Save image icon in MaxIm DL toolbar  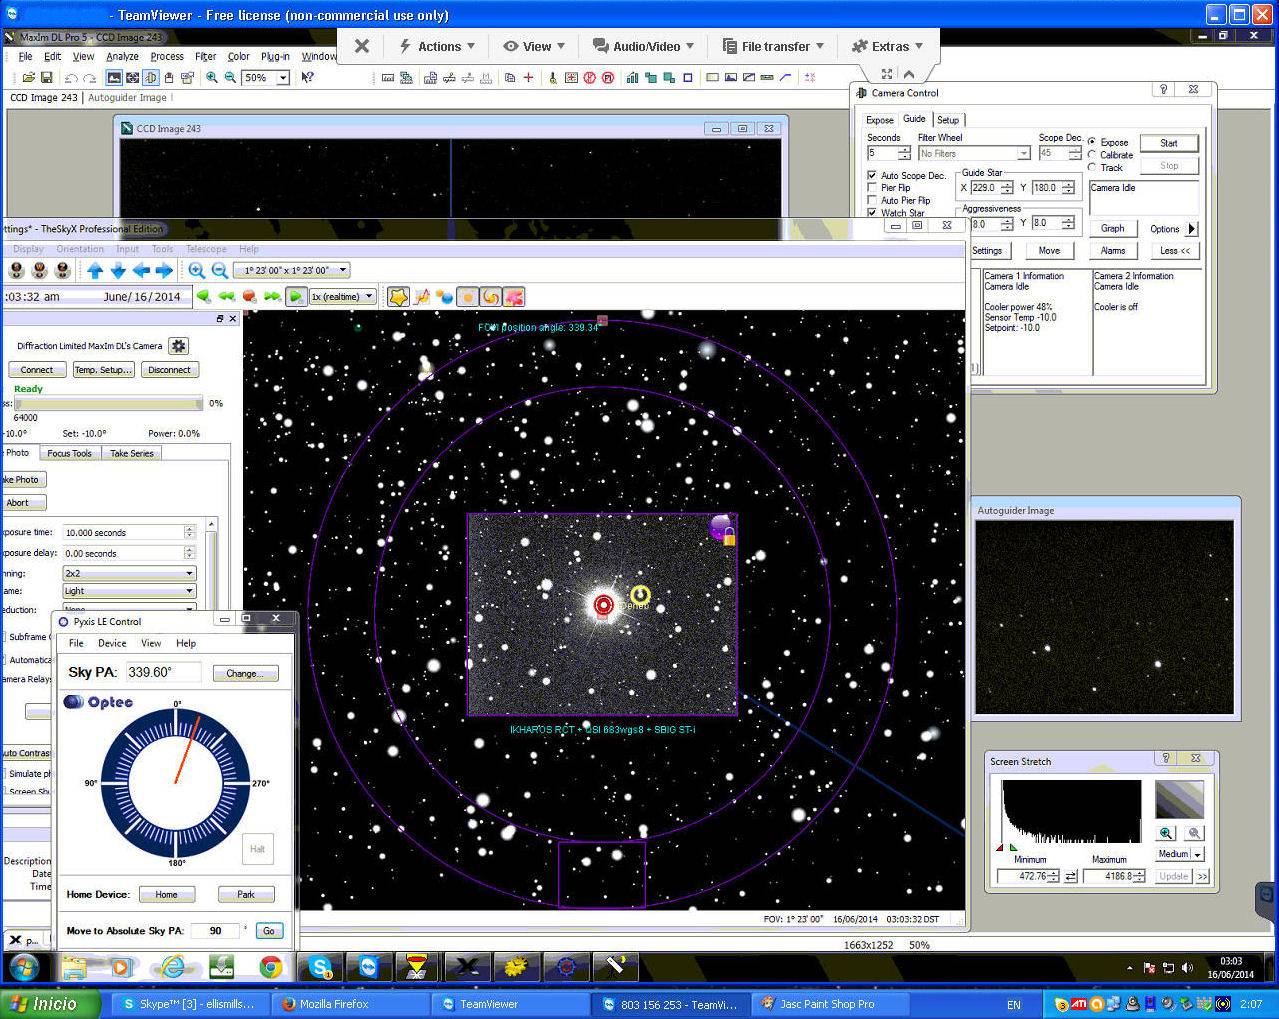tap(46, 78)
